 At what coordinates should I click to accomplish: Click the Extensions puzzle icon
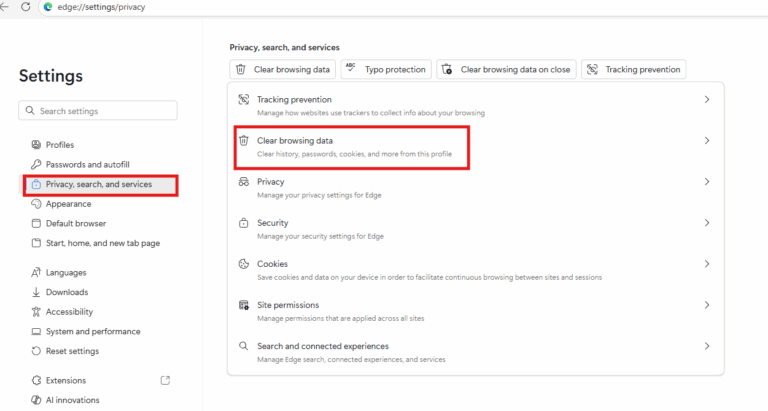pos(36,380)
